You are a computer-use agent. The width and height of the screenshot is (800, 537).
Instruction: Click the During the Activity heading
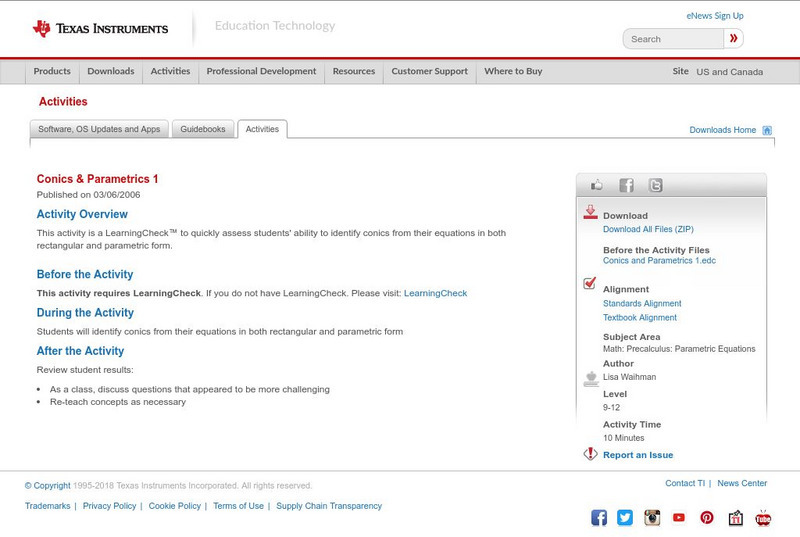tap(85, 313)
